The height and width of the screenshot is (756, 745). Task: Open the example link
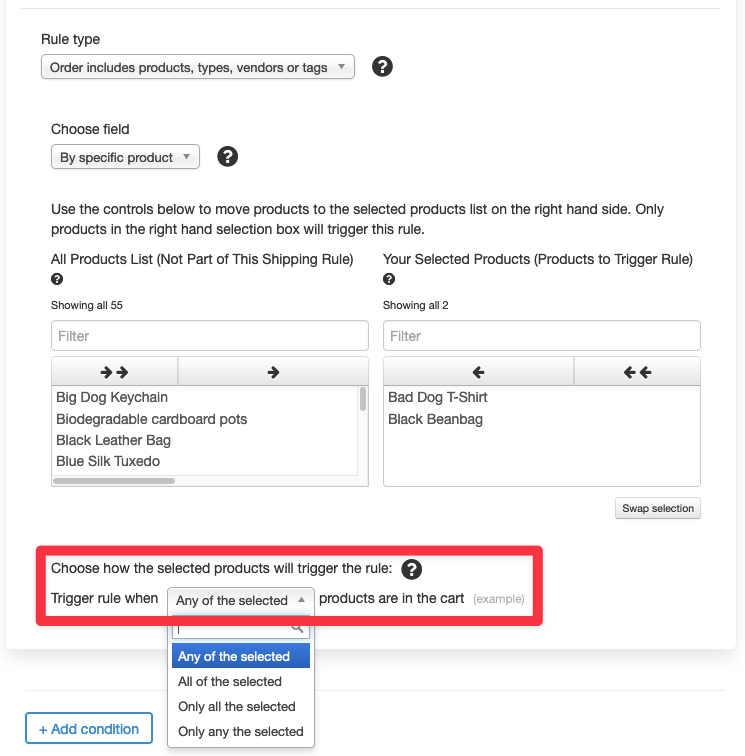tap(499, 599)
